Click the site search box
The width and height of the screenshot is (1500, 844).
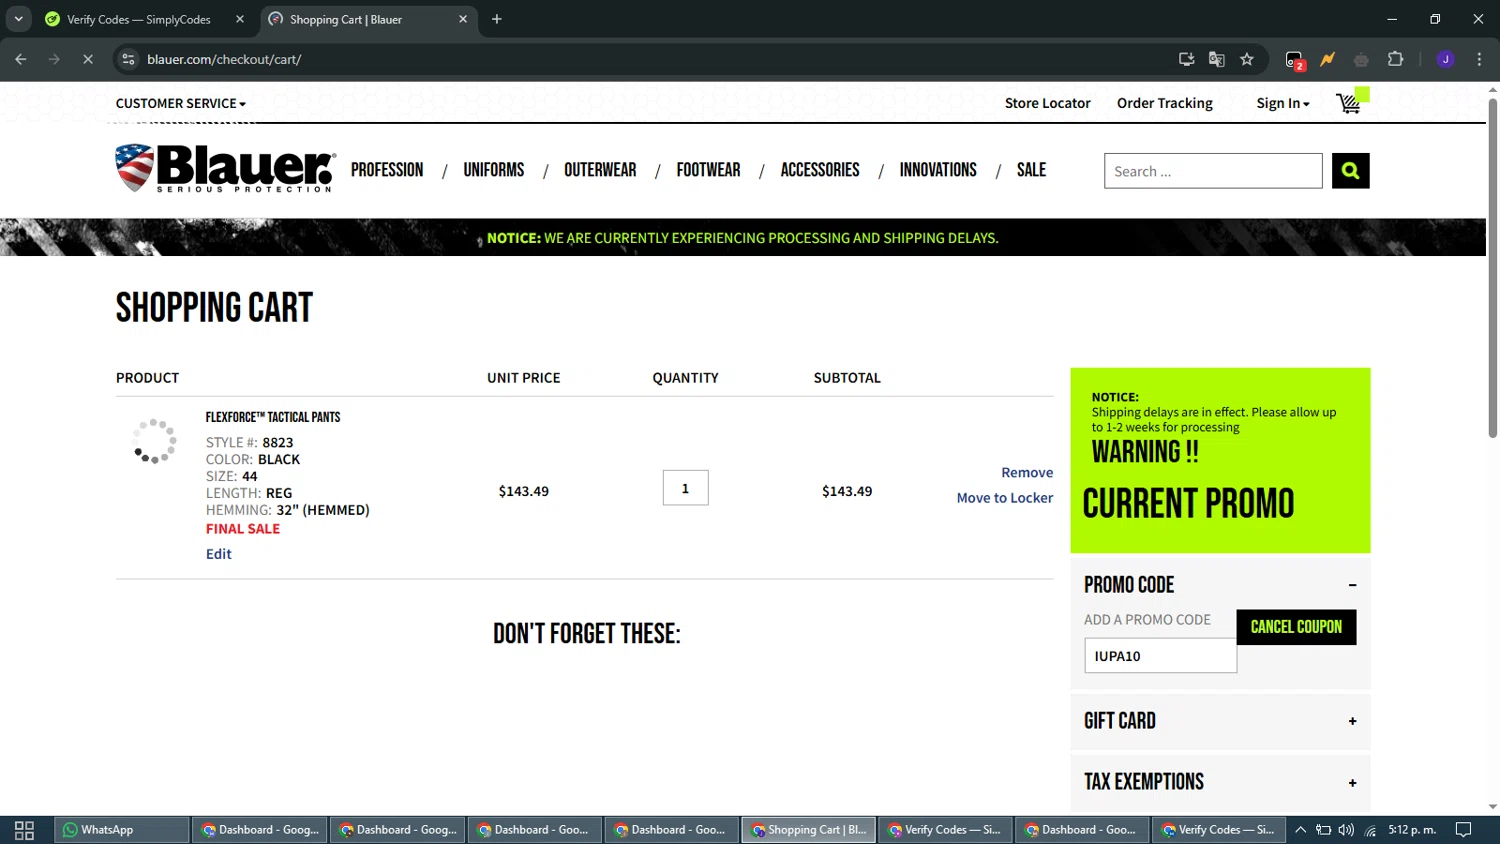pos(1213,171)
